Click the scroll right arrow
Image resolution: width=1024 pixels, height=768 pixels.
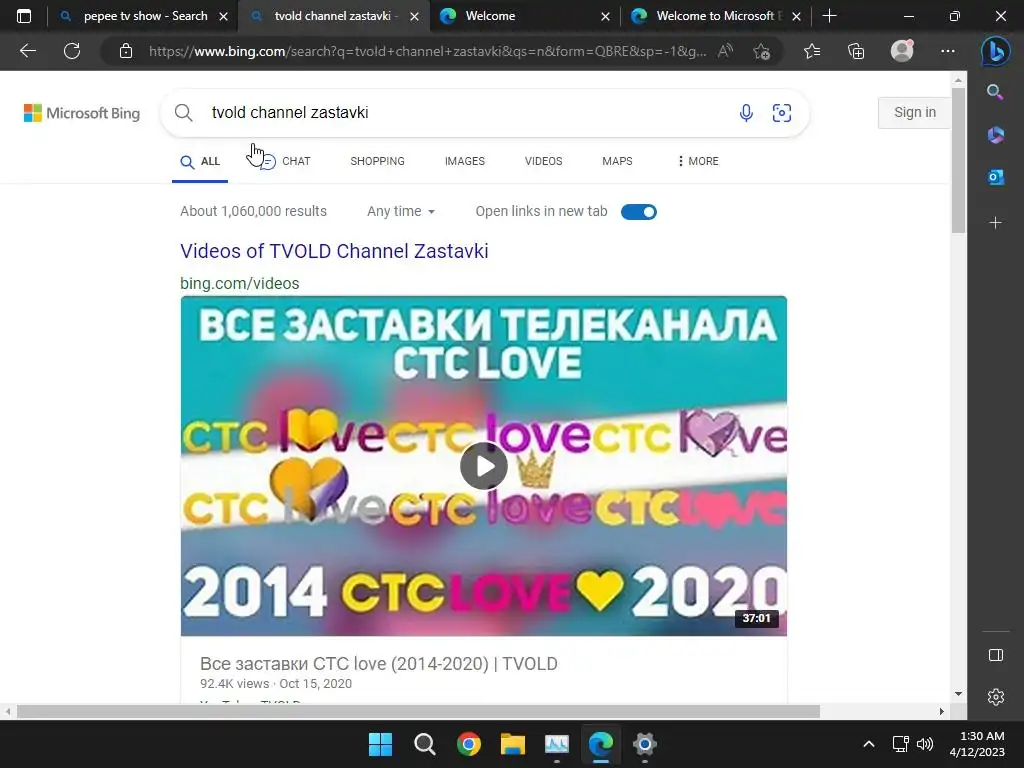[941, 711]
